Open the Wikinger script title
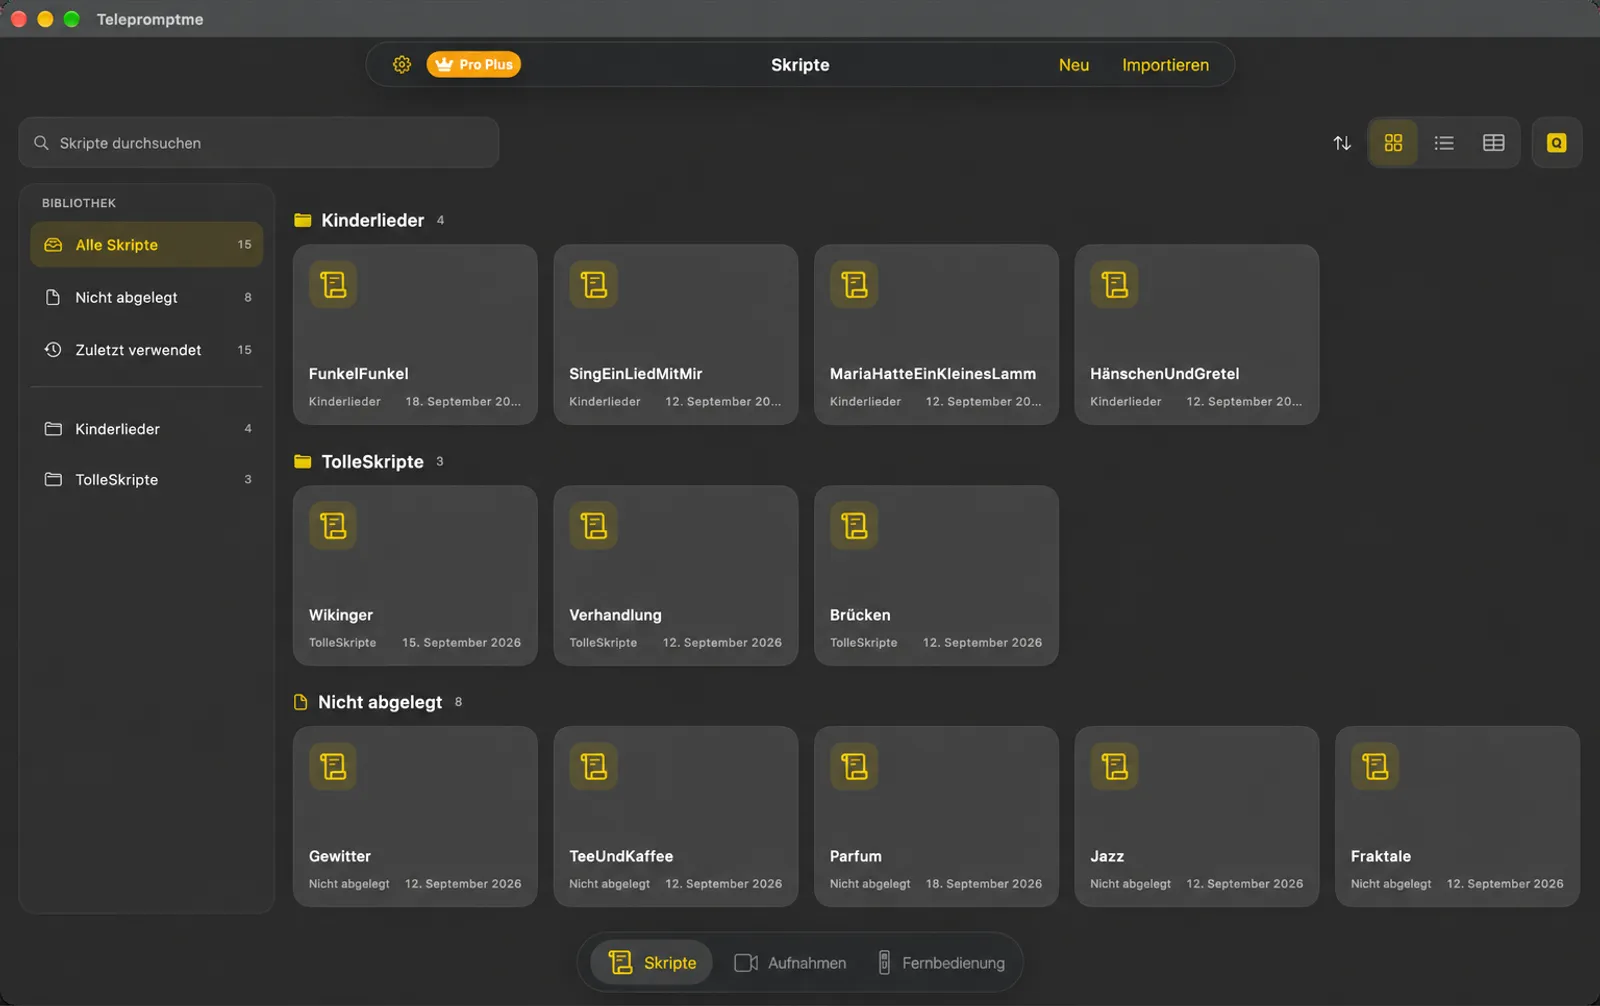 pyautogui.click(x=341, y=615)
